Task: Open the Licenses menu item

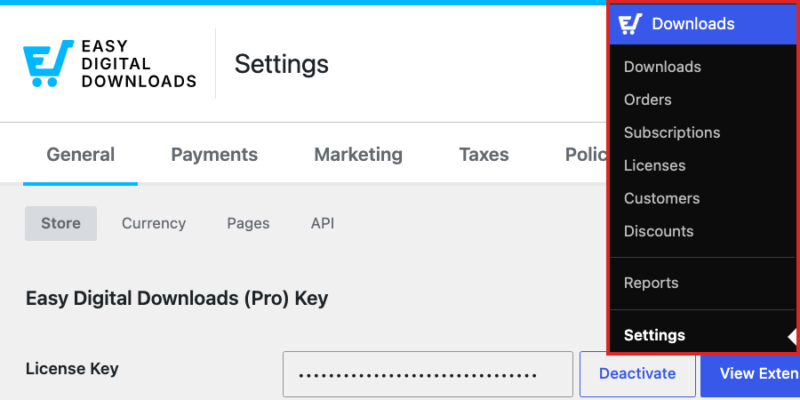Action: (655, 165)
